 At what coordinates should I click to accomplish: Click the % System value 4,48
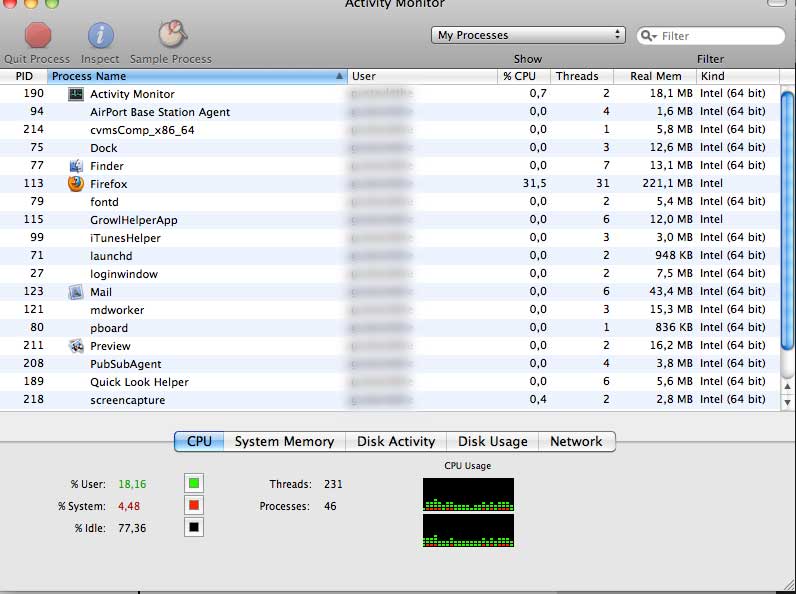(x=129, y=506)
